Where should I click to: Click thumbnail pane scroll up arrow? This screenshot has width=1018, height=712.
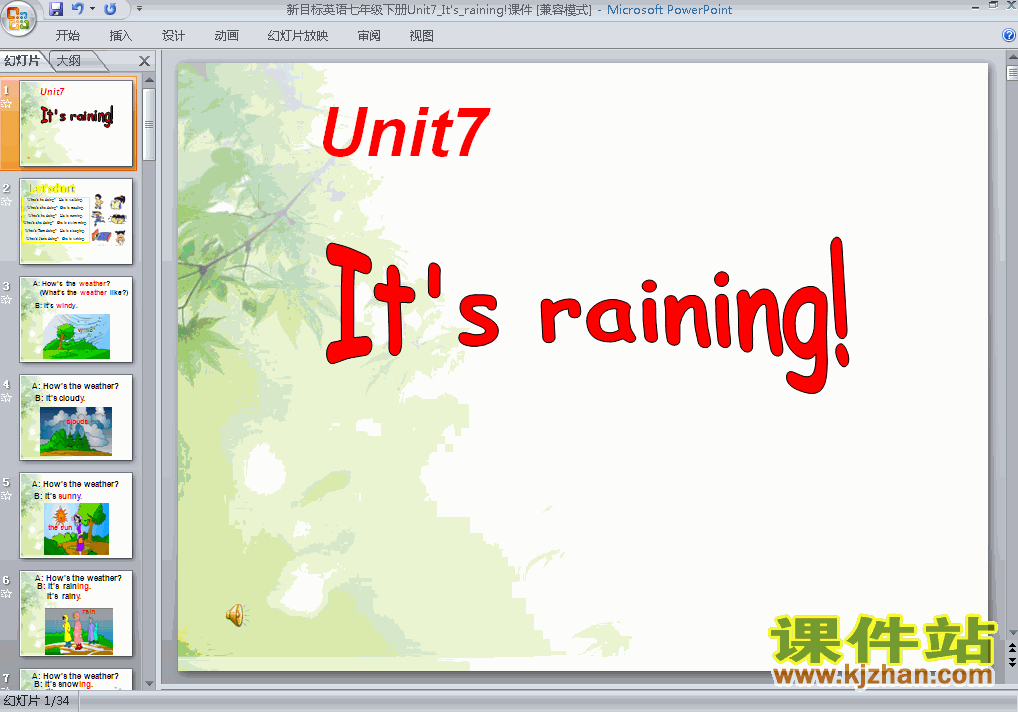point(149,80)
